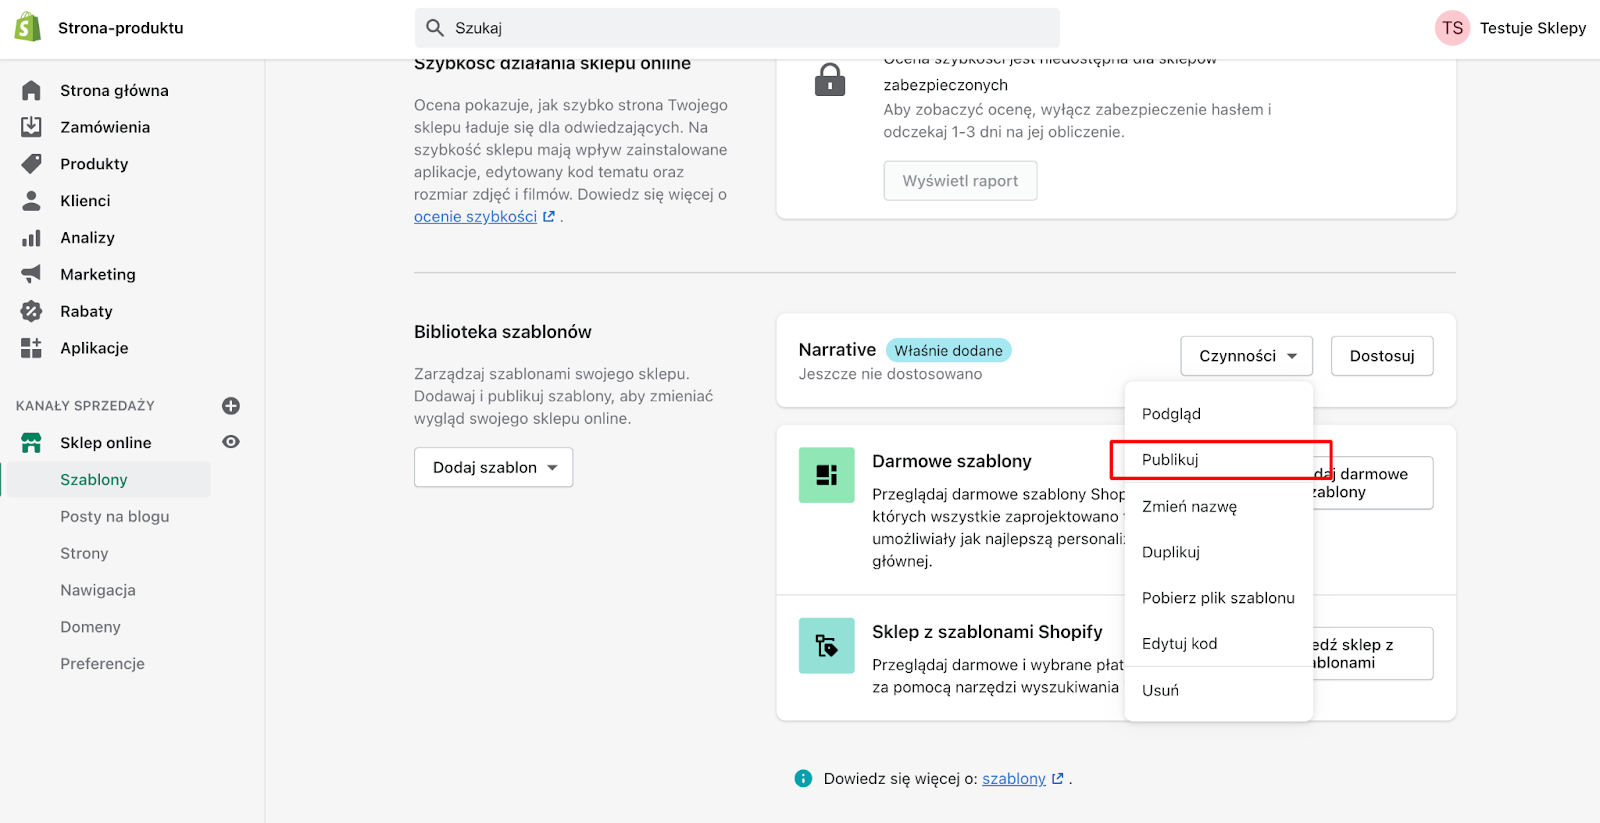Open the TS account avatar menu
The height and width of the screenshot is (823, 1600).
click(1452, 27)
